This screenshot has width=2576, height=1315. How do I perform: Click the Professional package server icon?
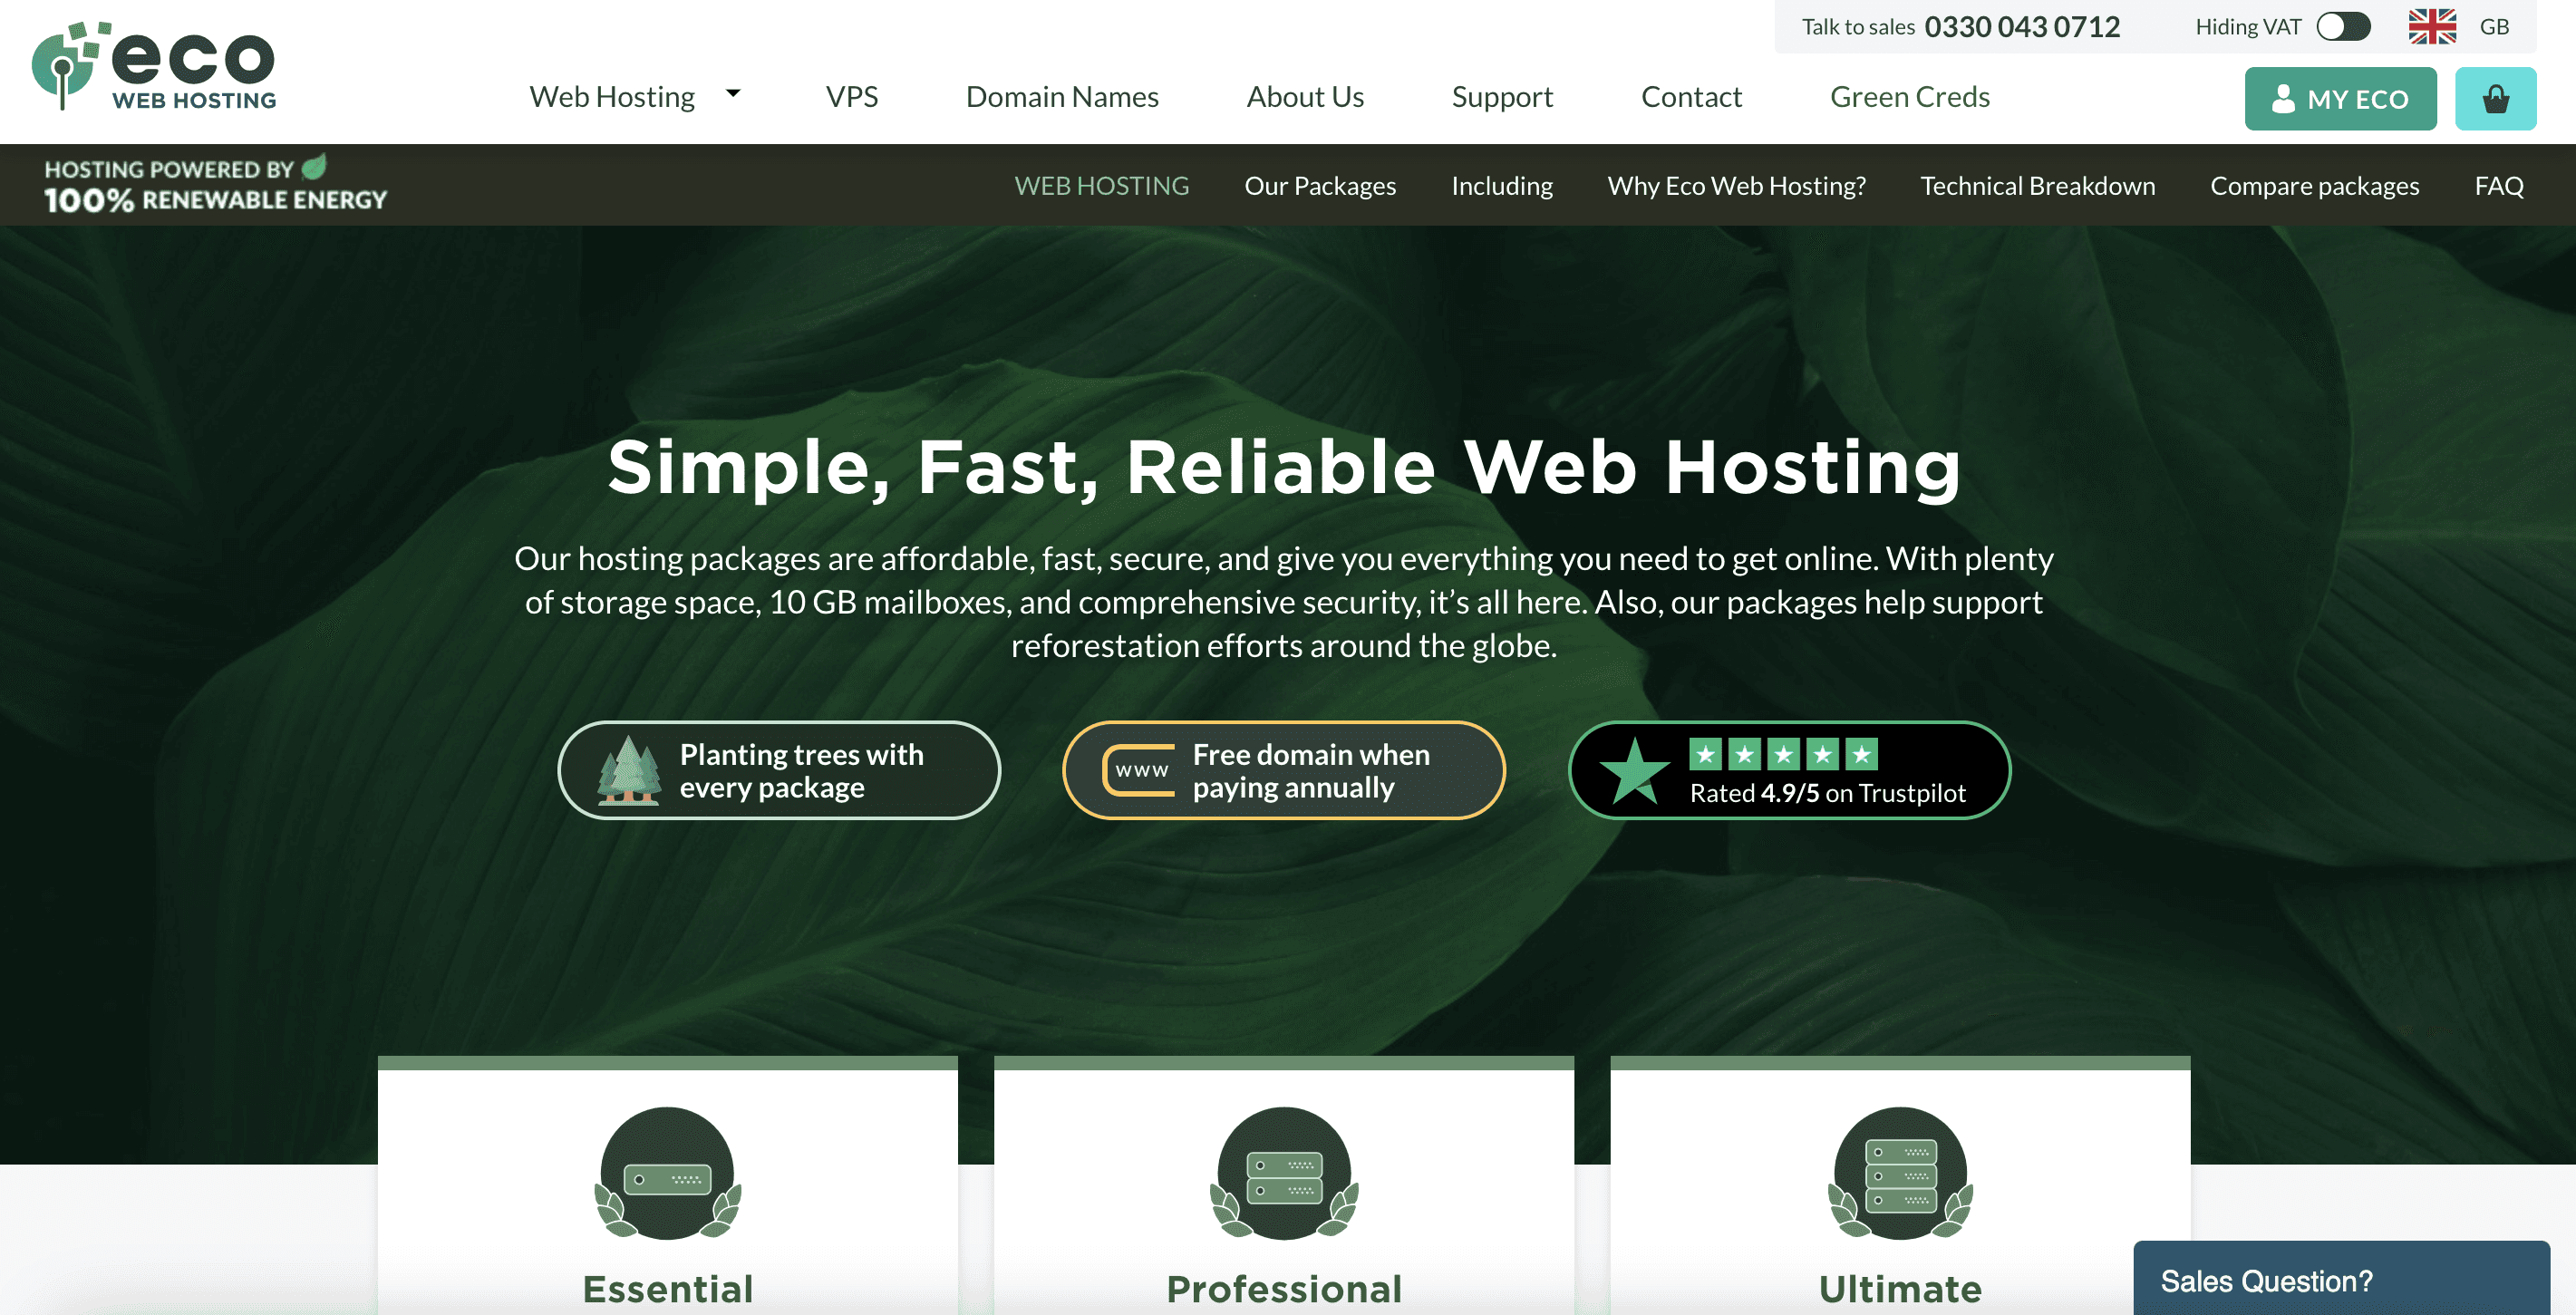(x=1284, y=1173)
